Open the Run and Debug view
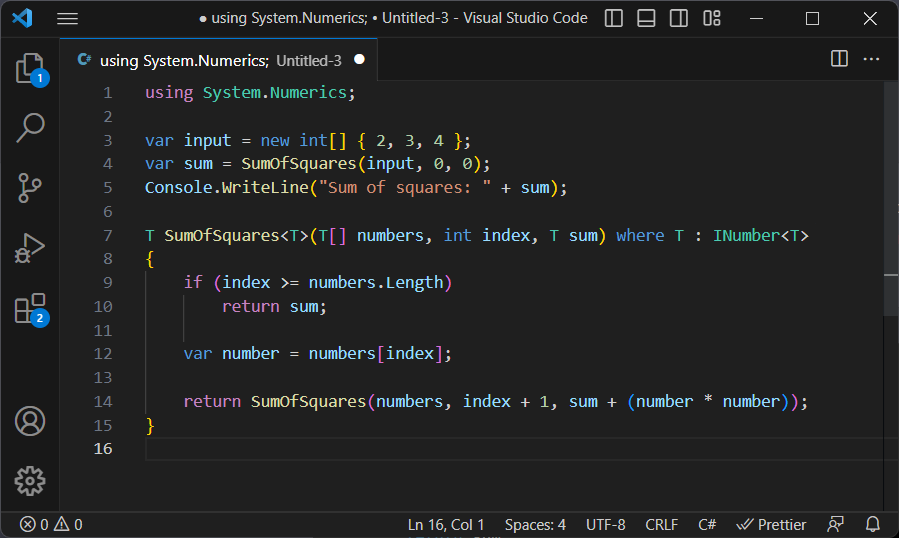Screen dimensions: 899x538 [x=30, y=248]
